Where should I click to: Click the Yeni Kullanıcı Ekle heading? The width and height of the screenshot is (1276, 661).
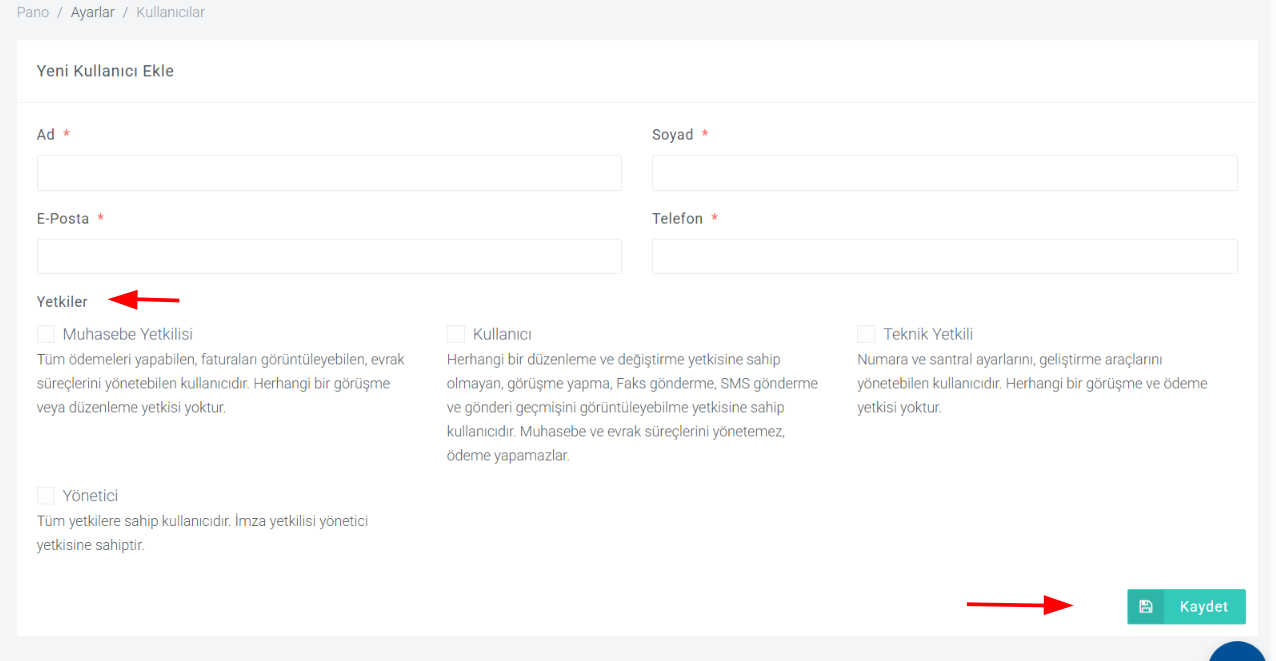(105, 71)
